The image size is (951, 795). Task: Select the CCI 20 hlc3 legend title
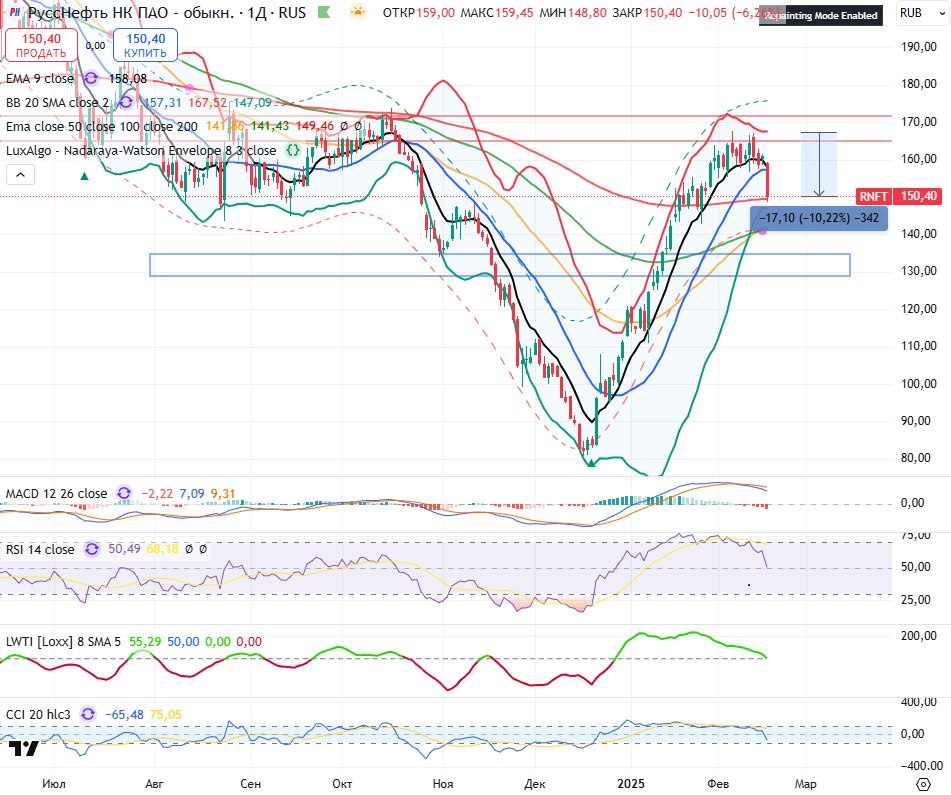tap(39, 714)
